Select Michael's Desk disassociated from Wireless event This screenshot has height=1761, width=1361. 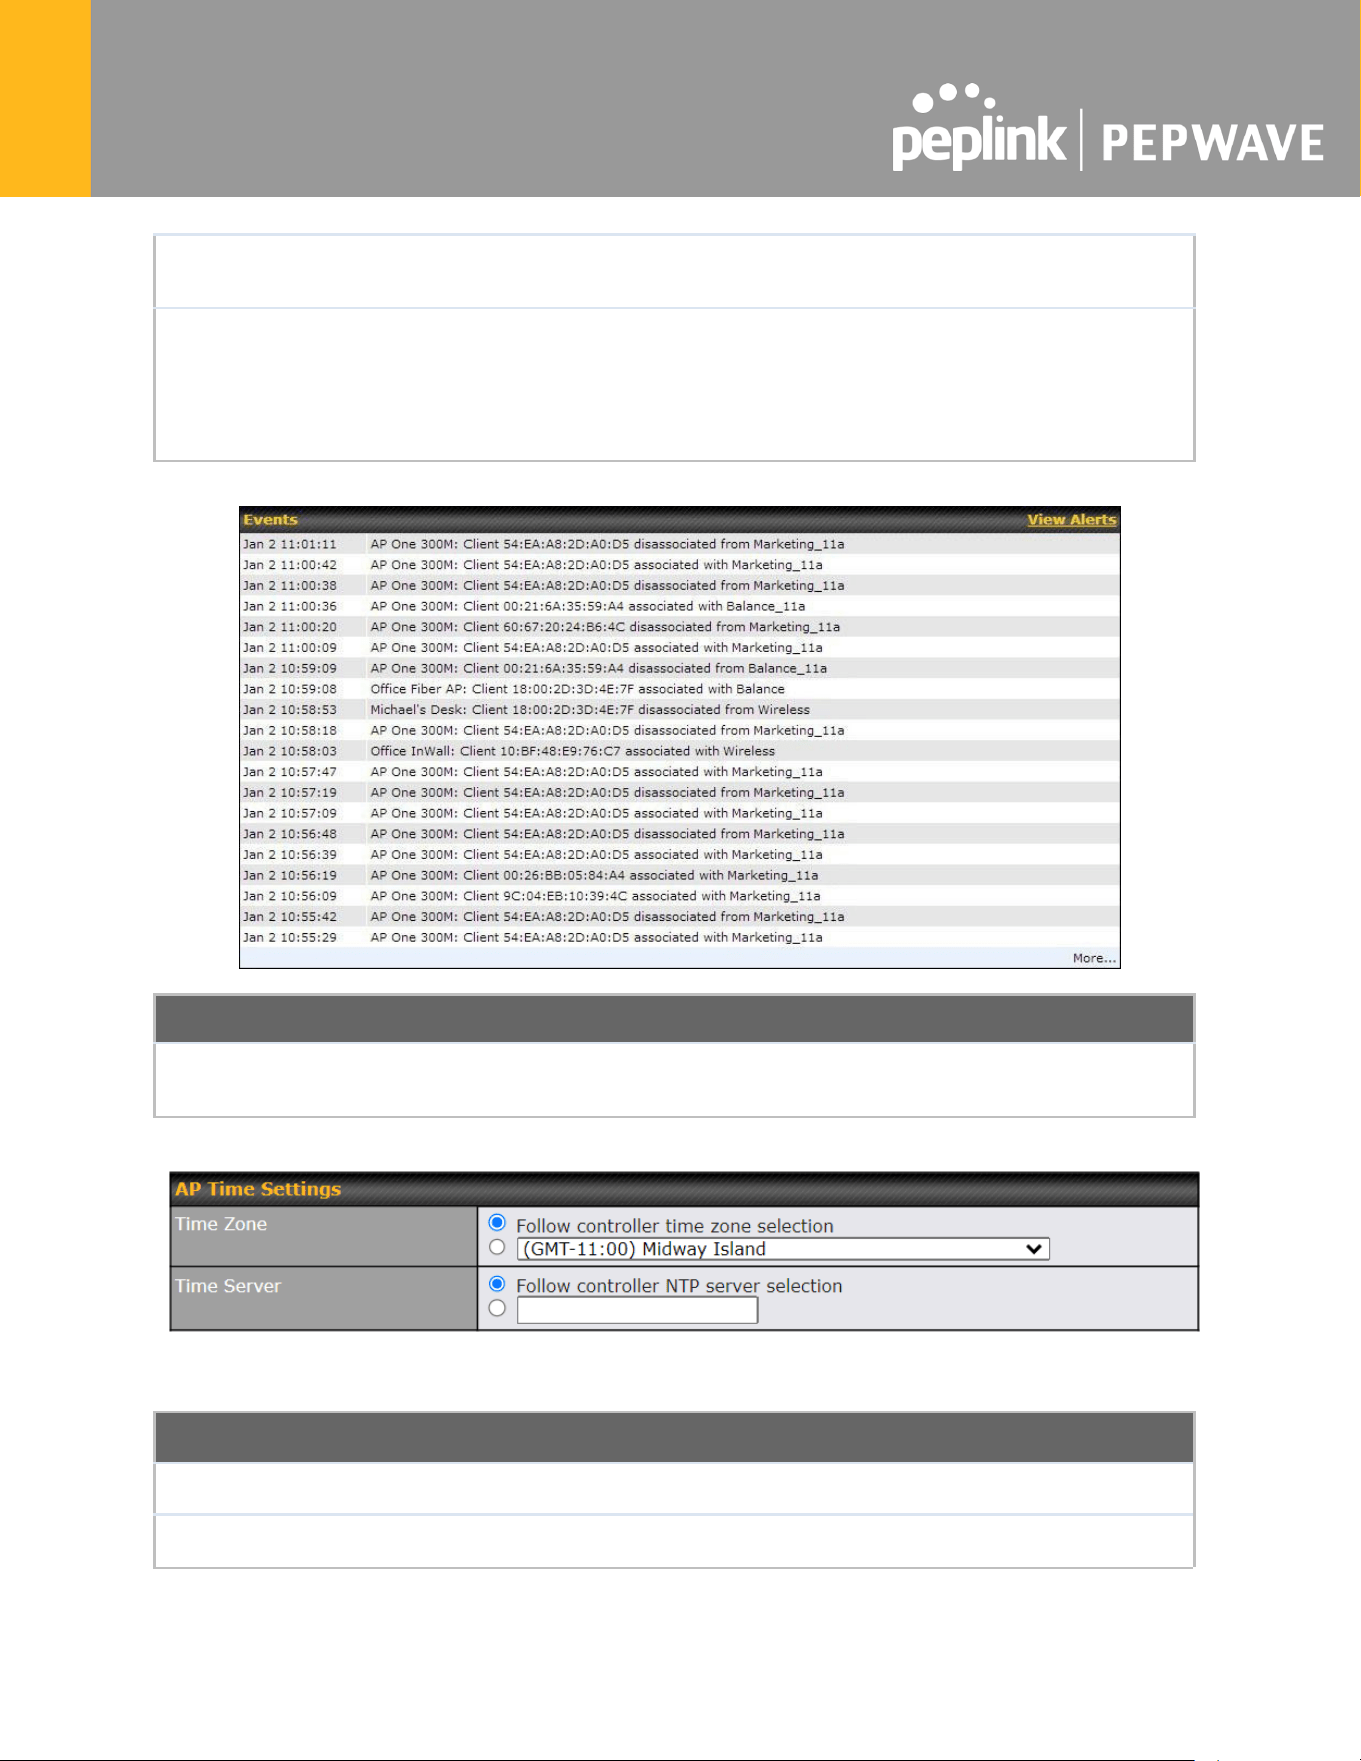click(680, 710)
